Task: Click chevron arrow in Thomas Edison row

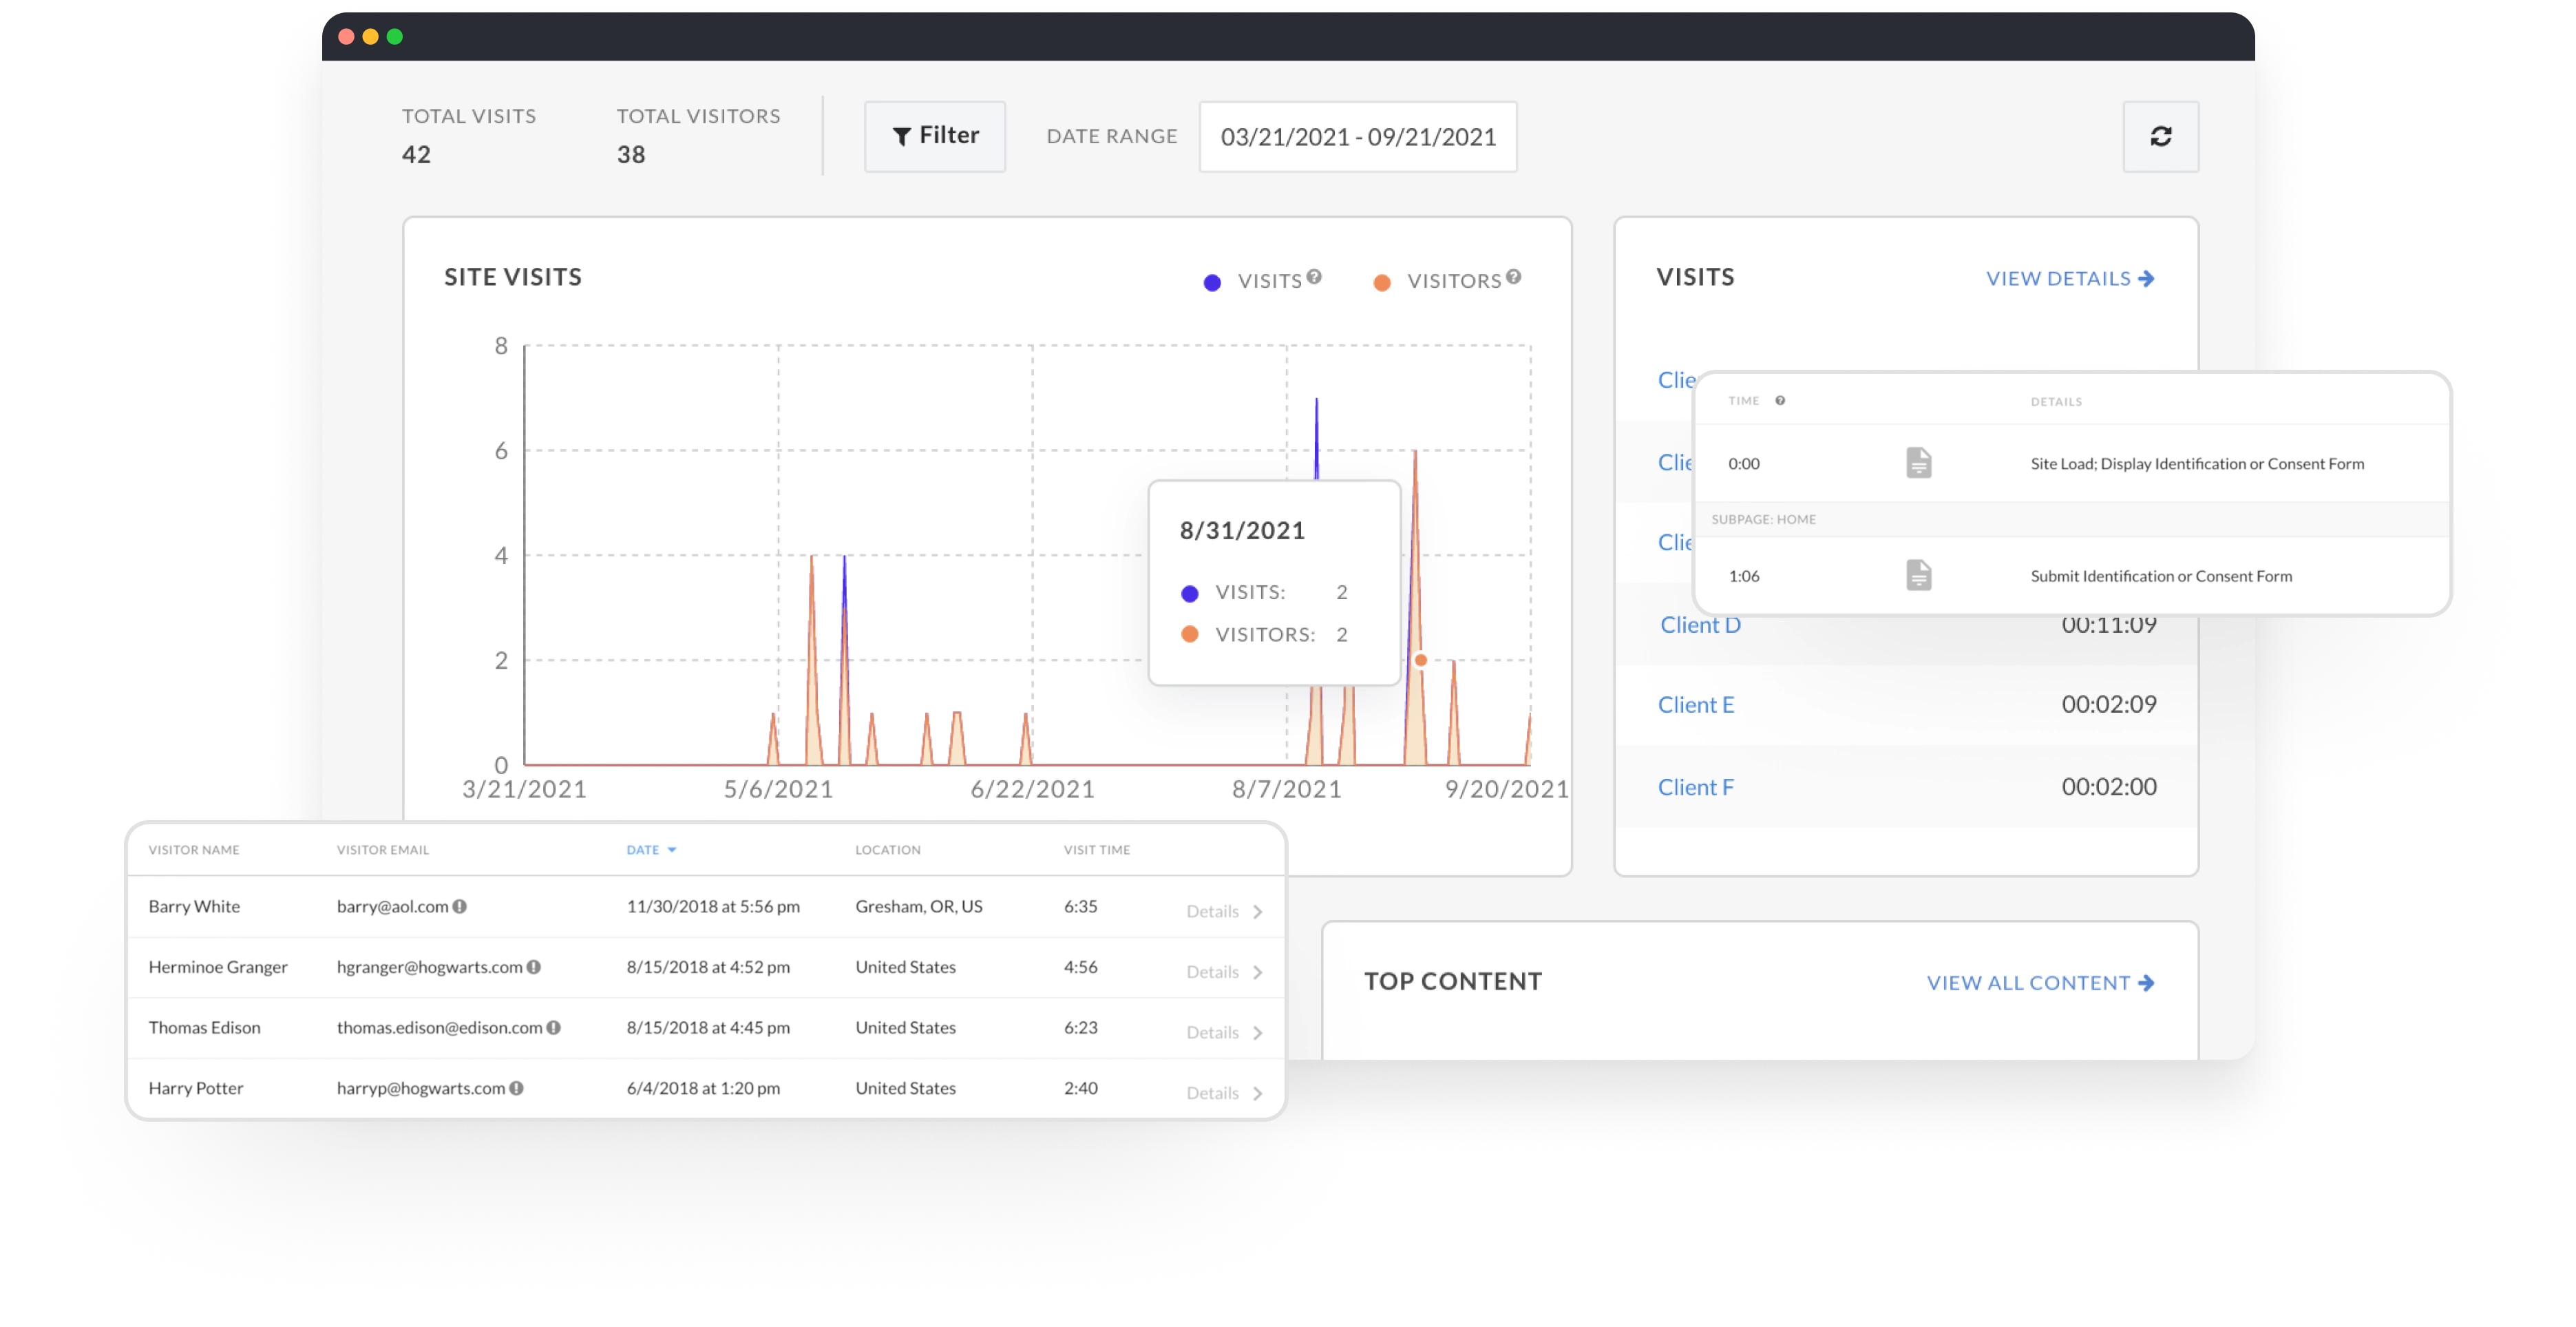Action: pos(1257,1032)
